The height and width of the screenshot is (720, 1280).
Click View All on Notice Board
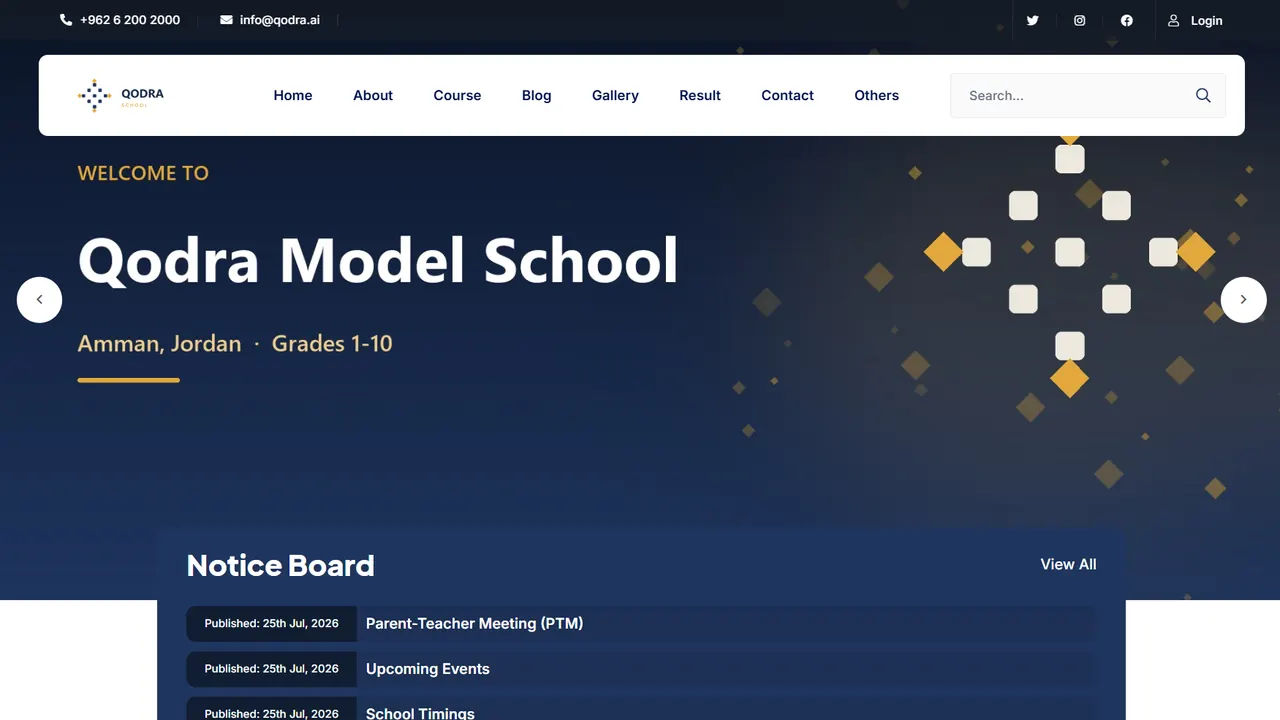pos(1068,564)
